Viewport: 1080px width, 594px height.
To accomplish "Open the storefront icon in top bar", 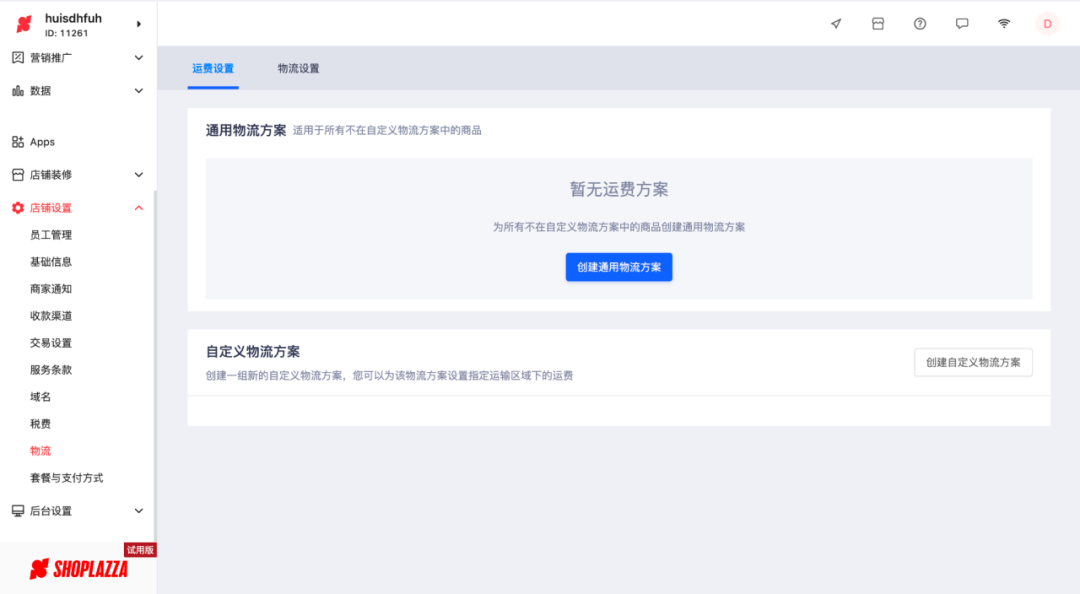I will point(878,24).
